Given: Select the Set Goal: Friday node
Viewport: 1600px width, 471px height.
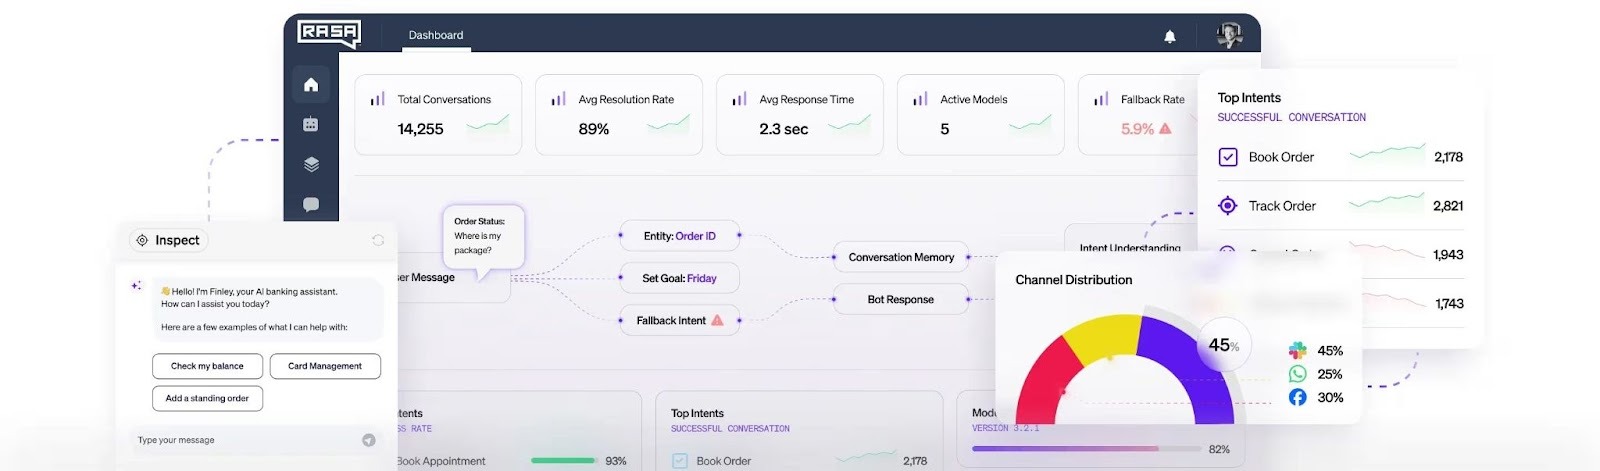Looking at the screenshot, I should coord(680,278).
